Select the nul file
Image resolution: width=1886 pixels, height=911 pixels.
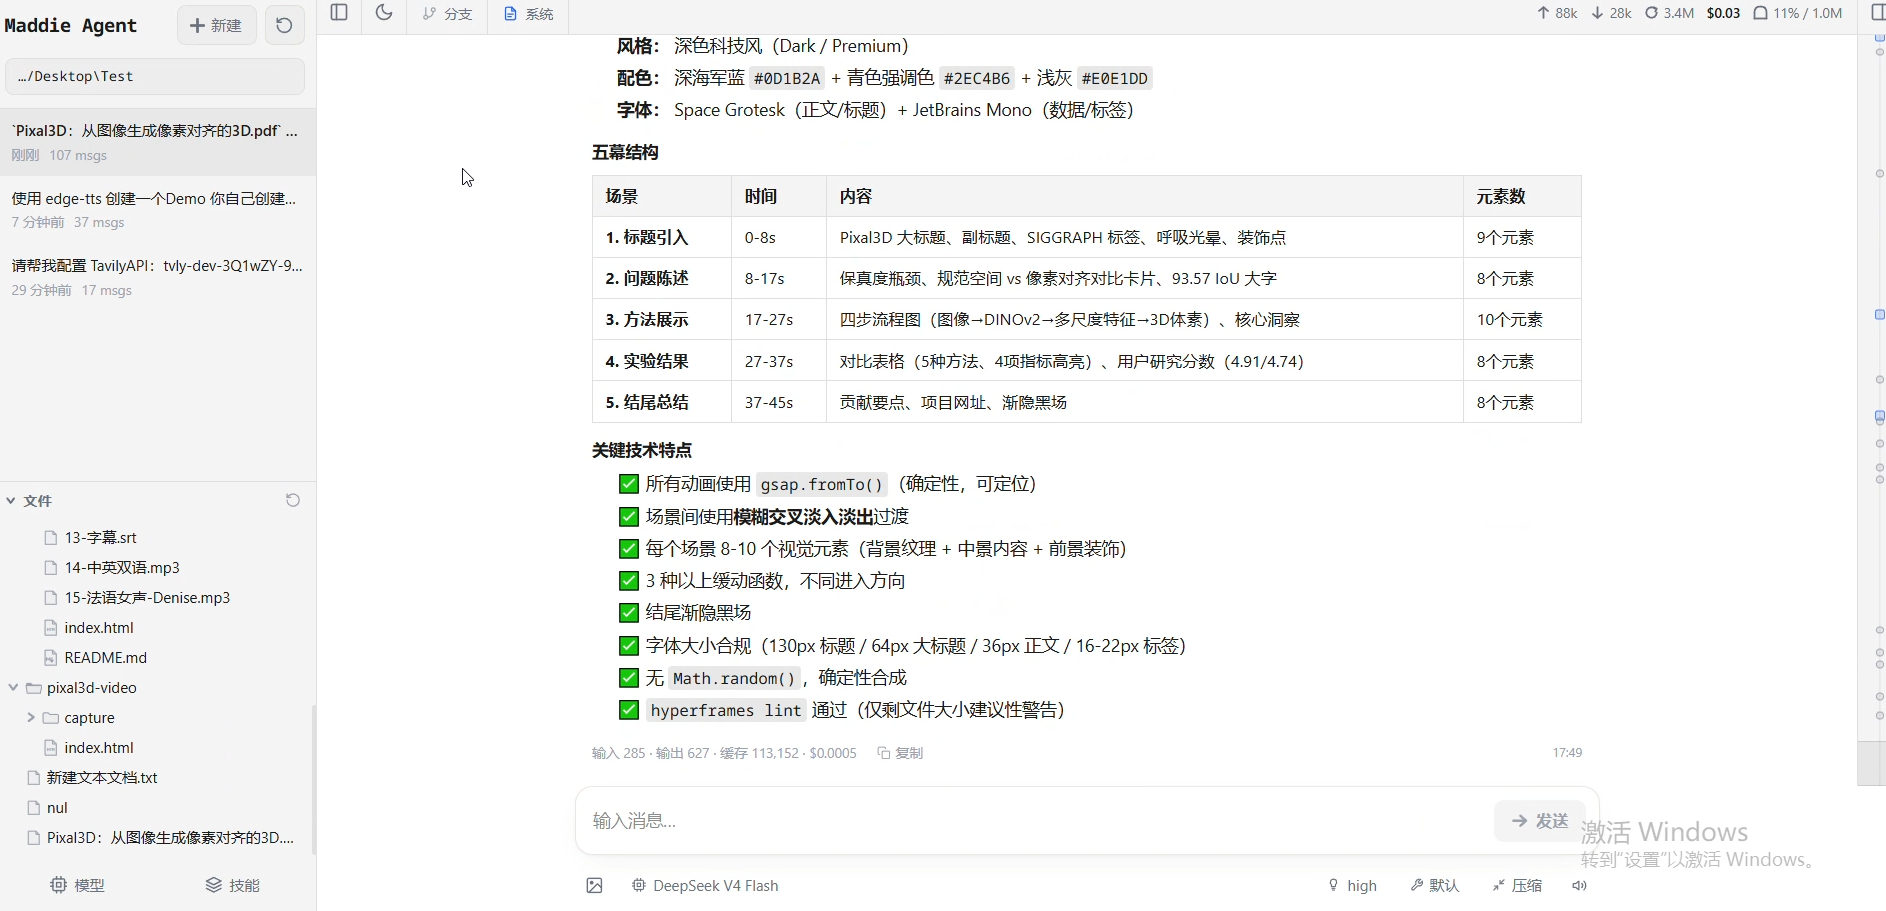tap(57, 807)
